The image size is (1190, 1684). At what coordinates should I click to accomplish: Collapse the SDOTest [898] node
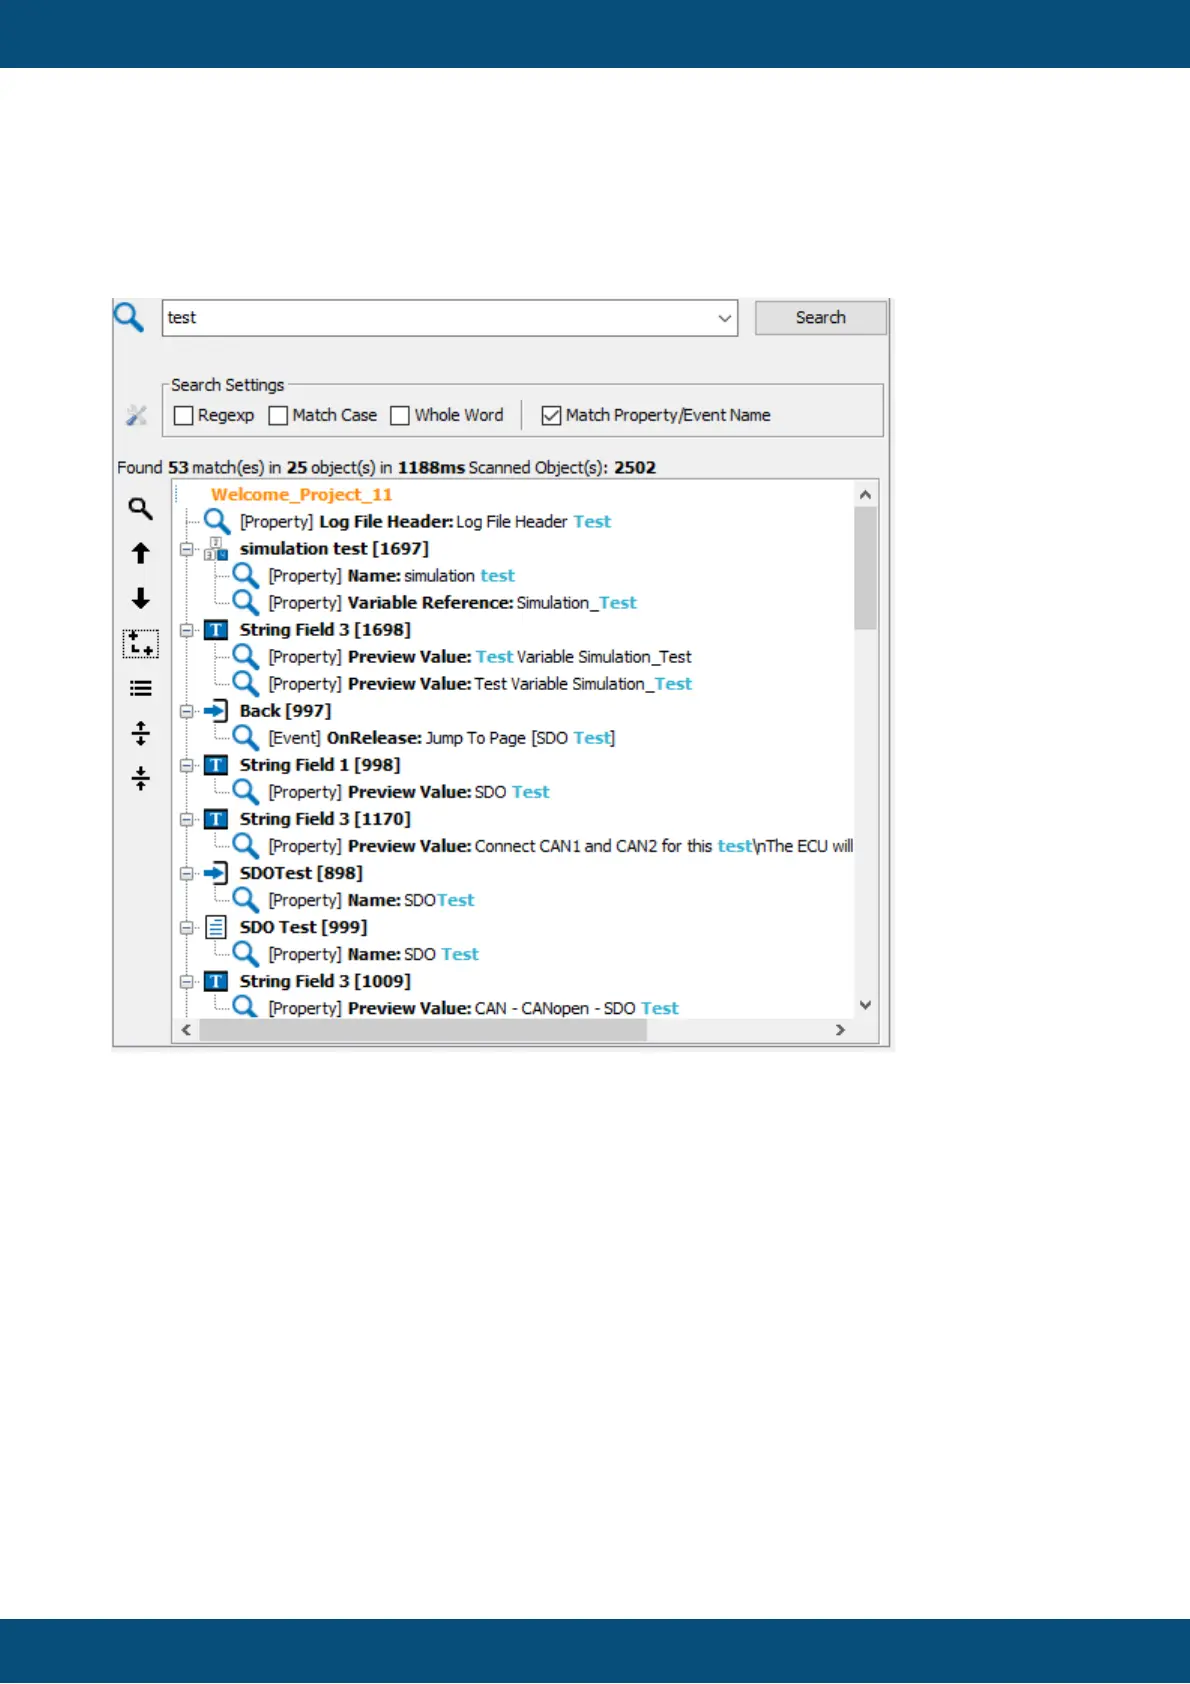[x=186, y=873]
